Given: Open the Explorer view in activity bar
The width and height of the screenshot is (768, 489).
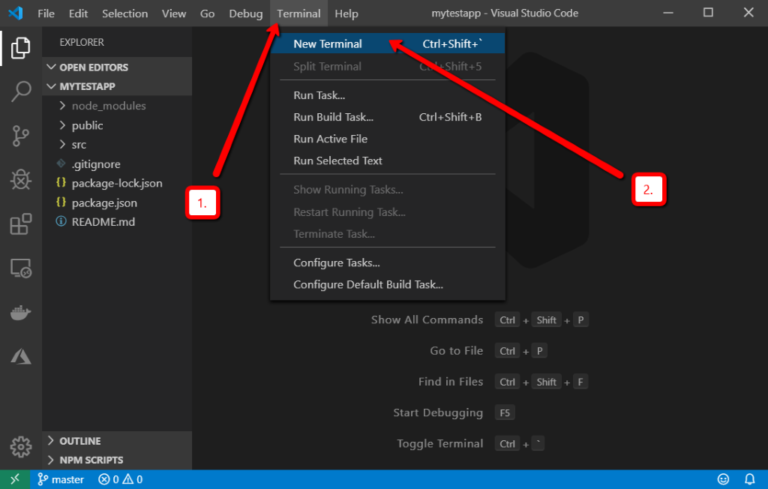Looking at the screenshot, I should pyautogui.click(x=20, y=47).
